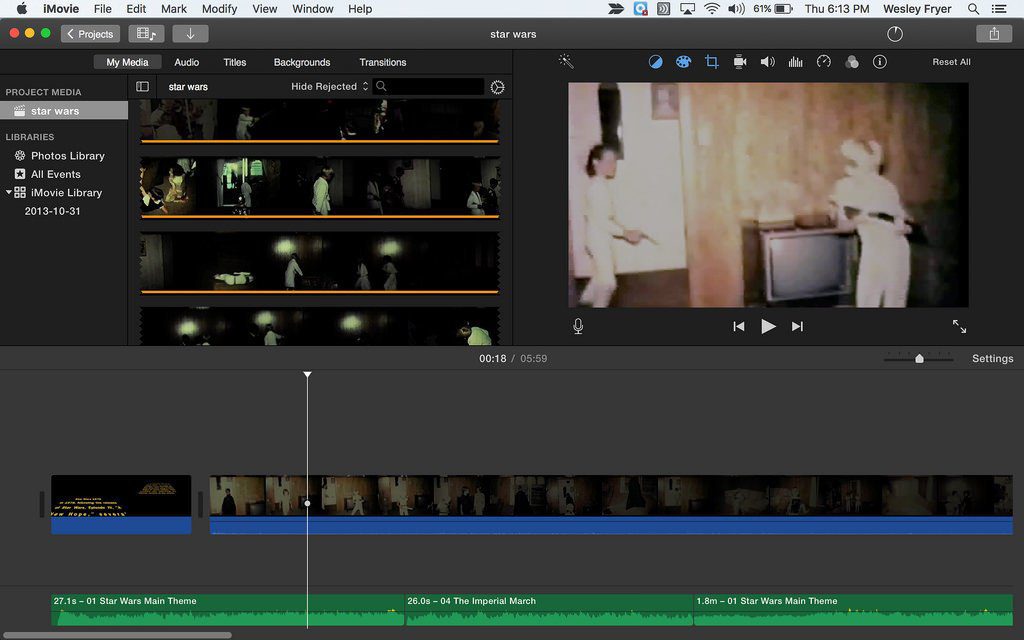Open the Hide Rejected dropdown

click(x=329, y=86)
